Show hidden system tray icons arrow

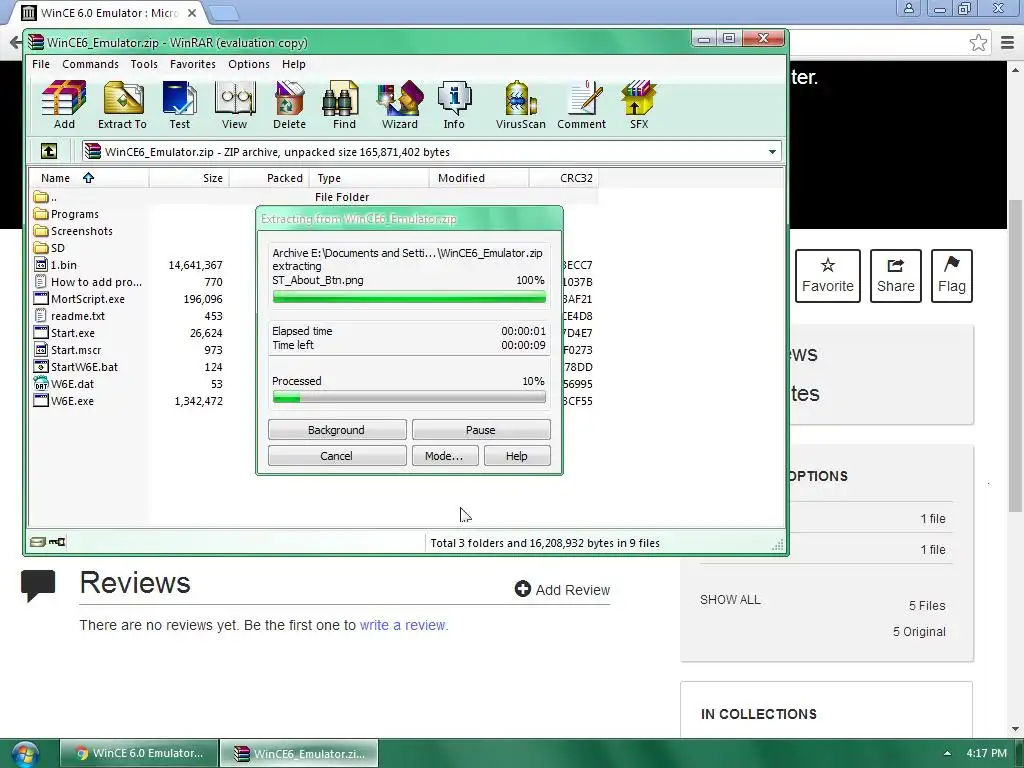tap(947, 753)
